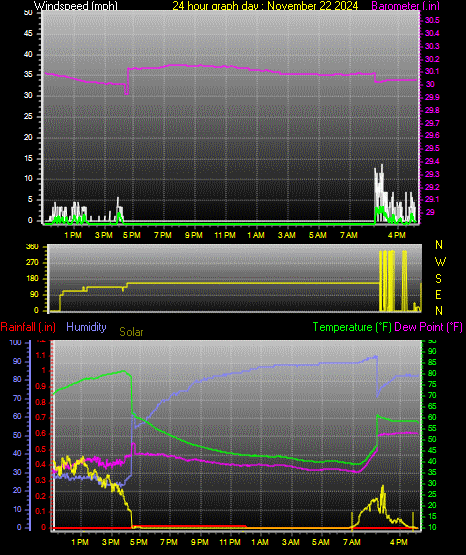Click the 9 PM tick on bottom graph
This screenshot has width=466, height=555.
200,542
